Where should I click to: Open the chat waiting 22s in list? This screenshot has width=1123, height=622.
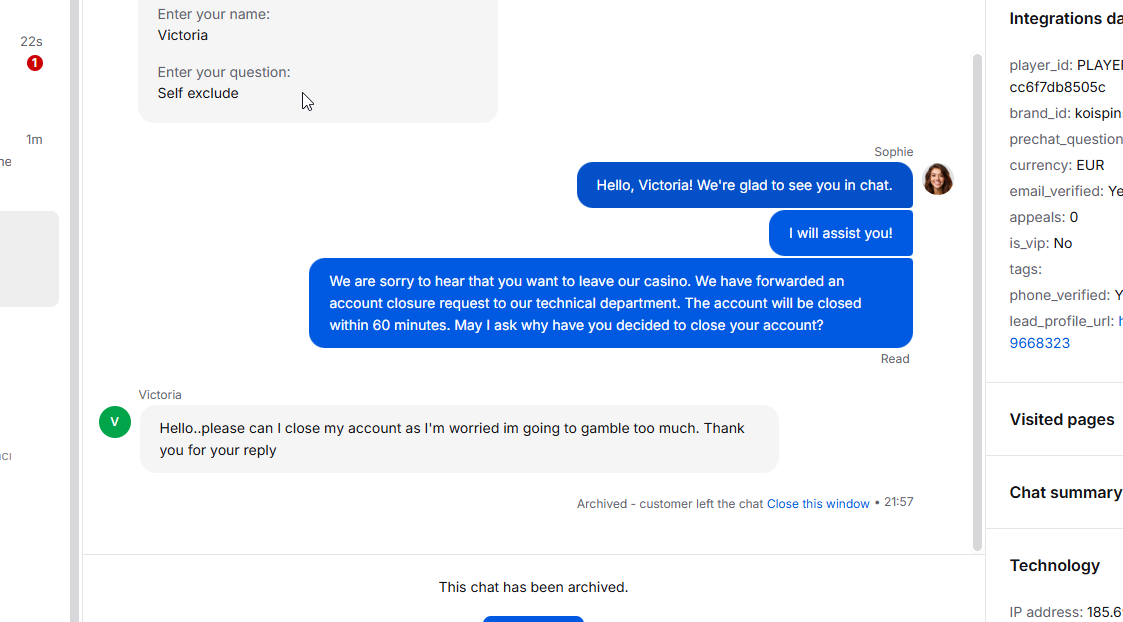tap(30, 52)
